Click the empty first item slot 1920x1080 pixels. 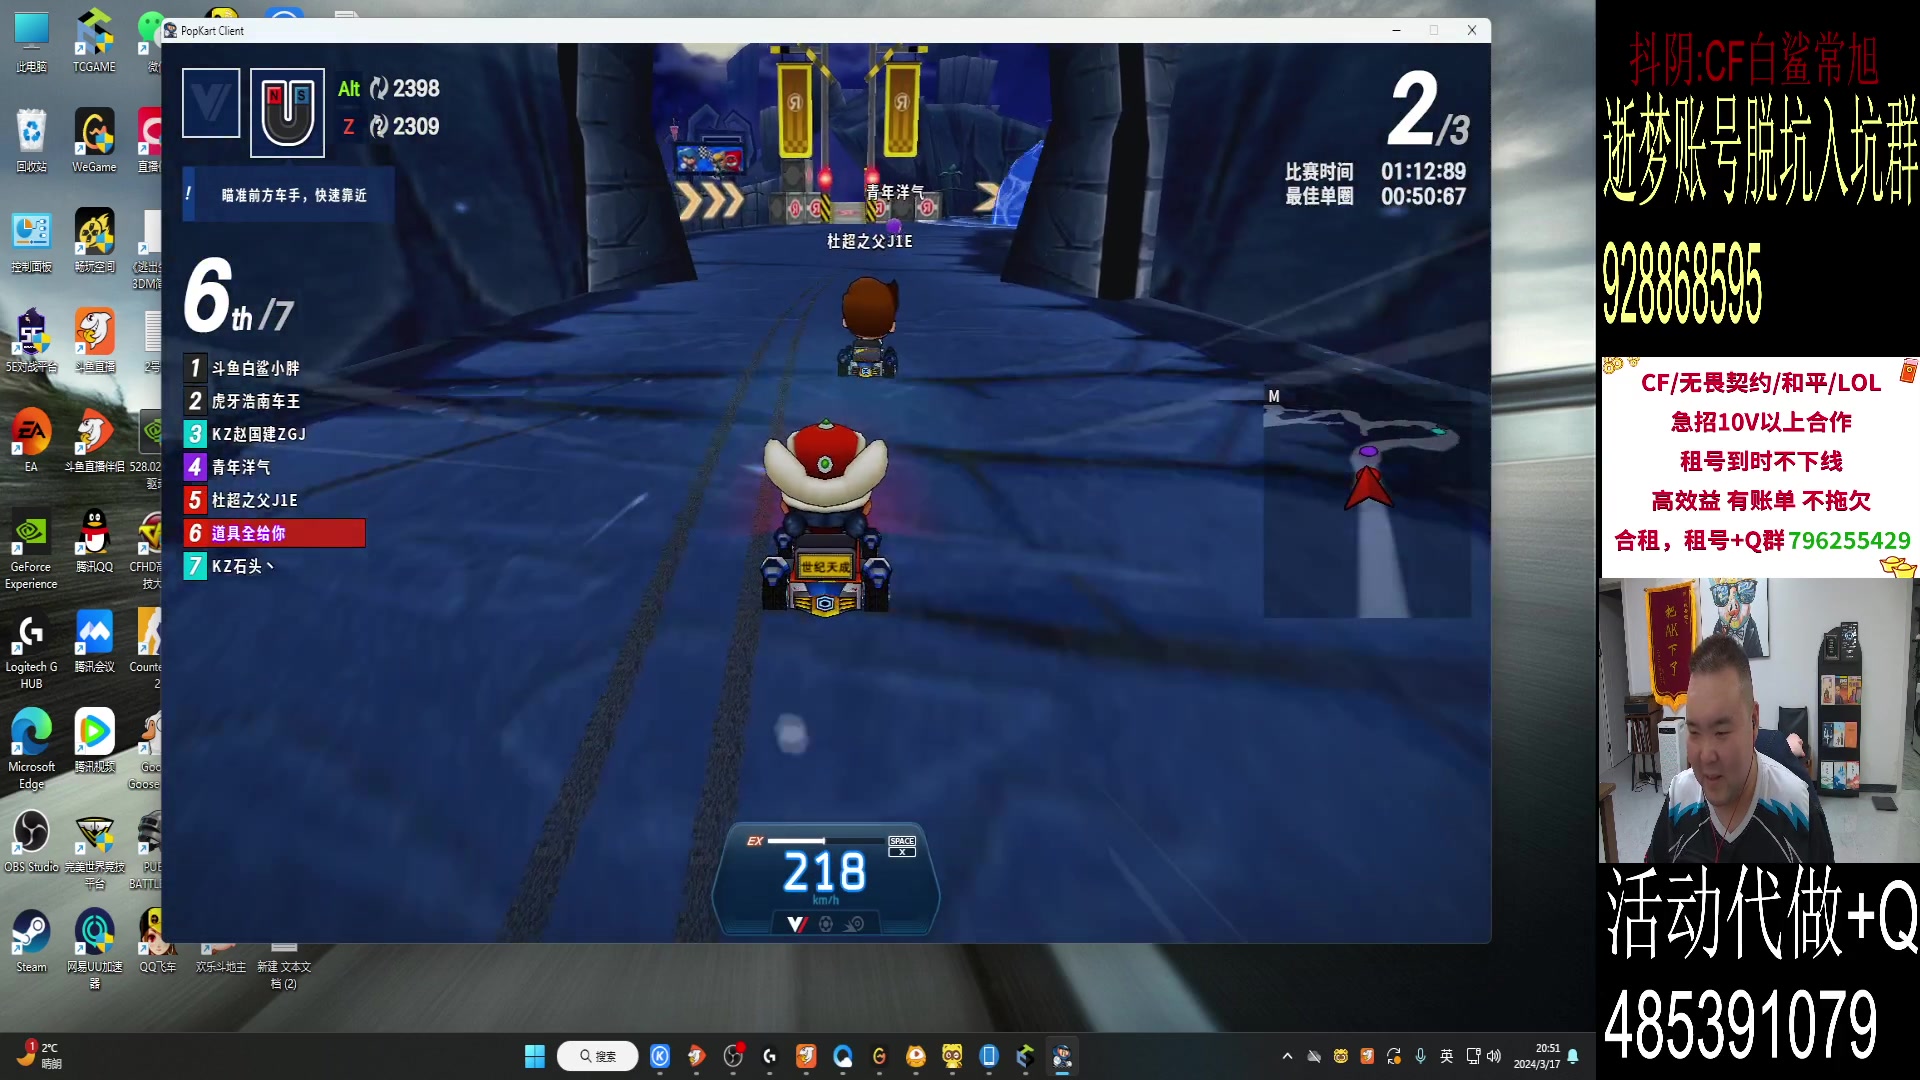point(211,102)
